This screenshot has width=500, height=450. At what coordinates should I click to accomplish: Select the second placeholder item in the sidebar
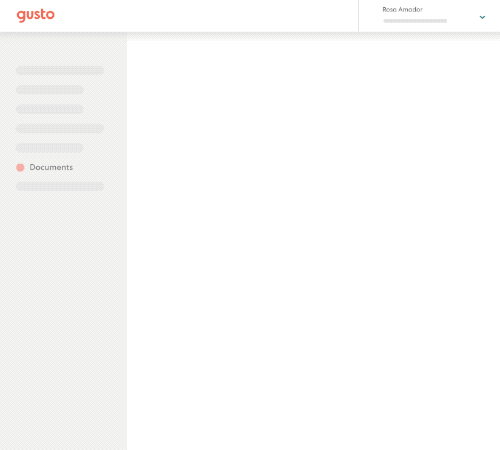coord(50,90)
